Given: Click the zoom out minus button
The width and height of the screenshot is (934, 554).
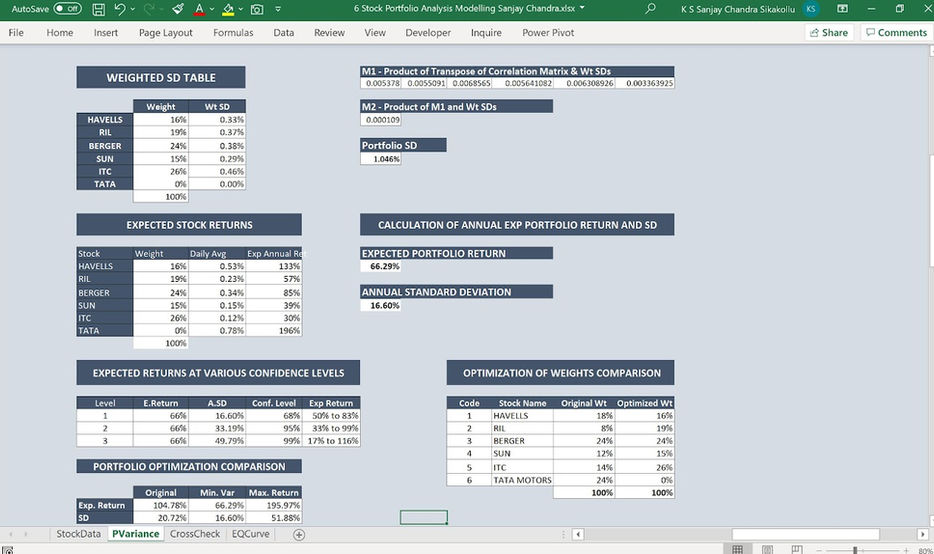Looking at the screenshot, I should point(820,550).
